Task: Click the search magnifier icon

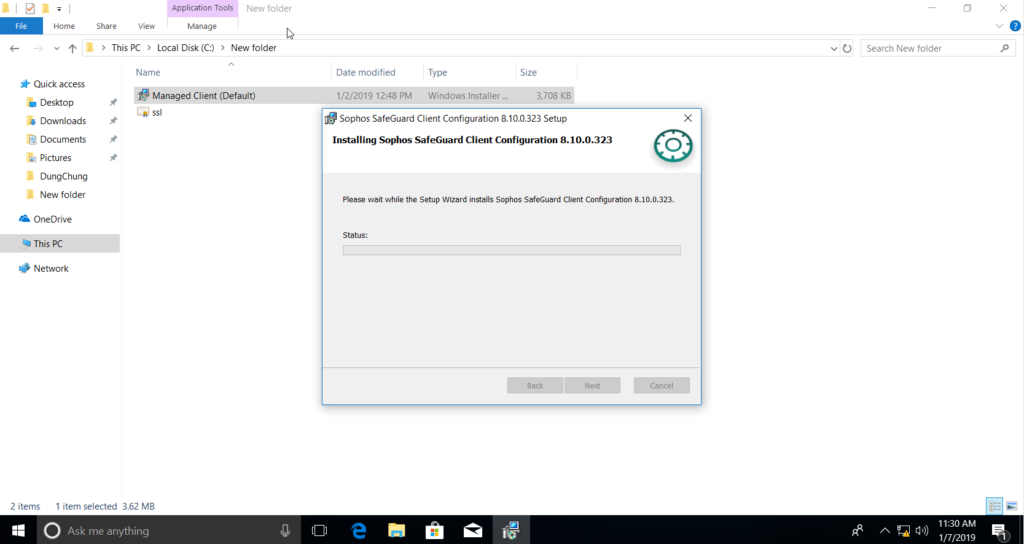Action: [1004, 48]
